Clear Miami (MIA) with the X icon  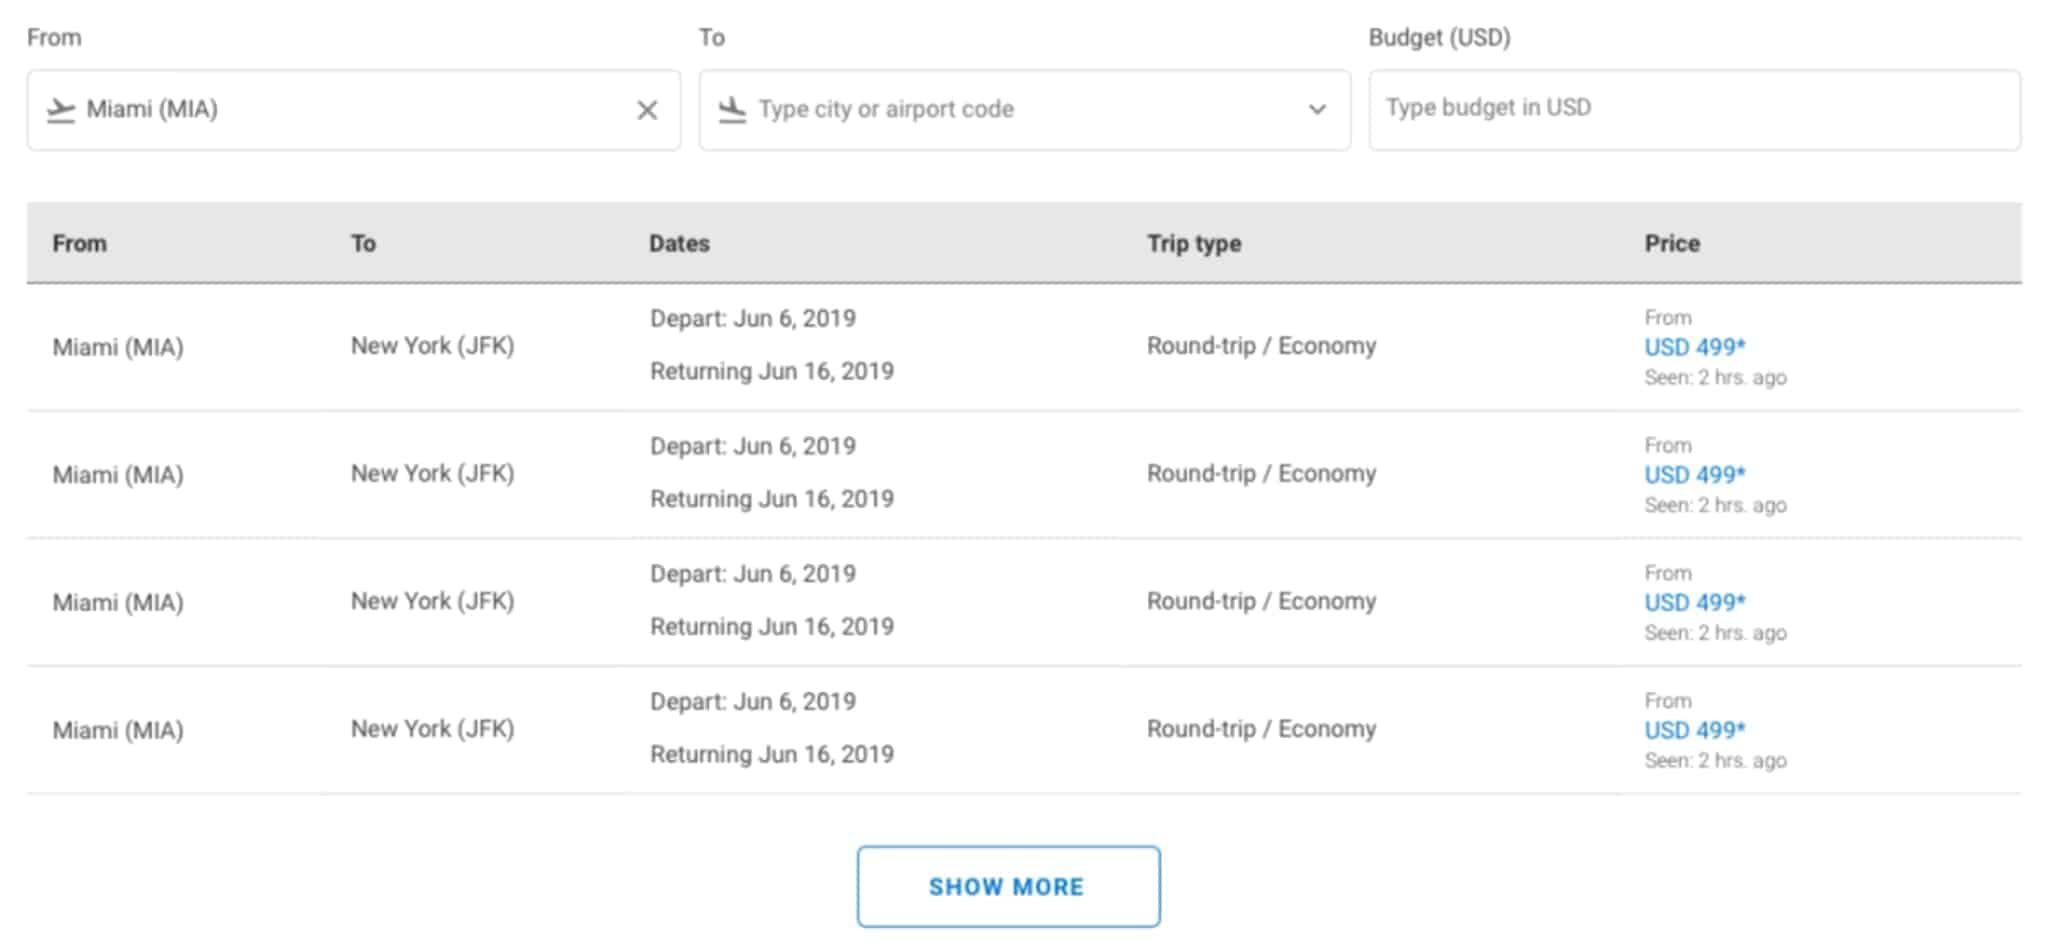click(647, 110)
